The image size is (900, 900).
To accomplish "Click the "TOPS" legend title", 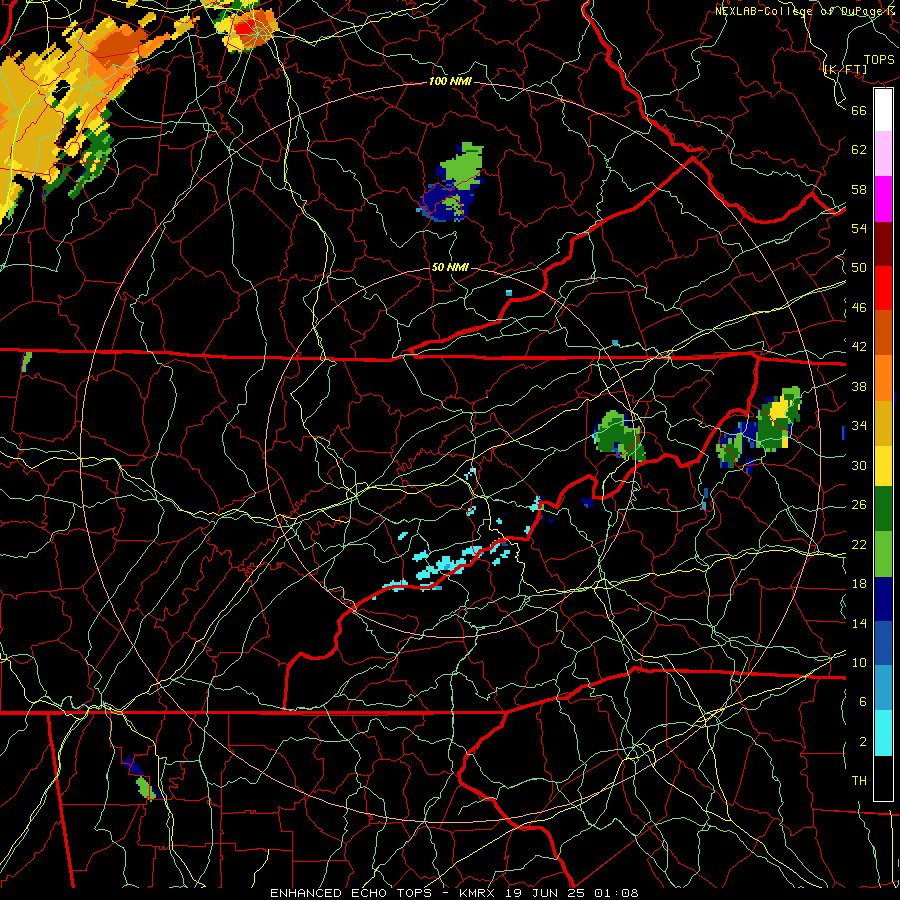I will click(879, 60).
